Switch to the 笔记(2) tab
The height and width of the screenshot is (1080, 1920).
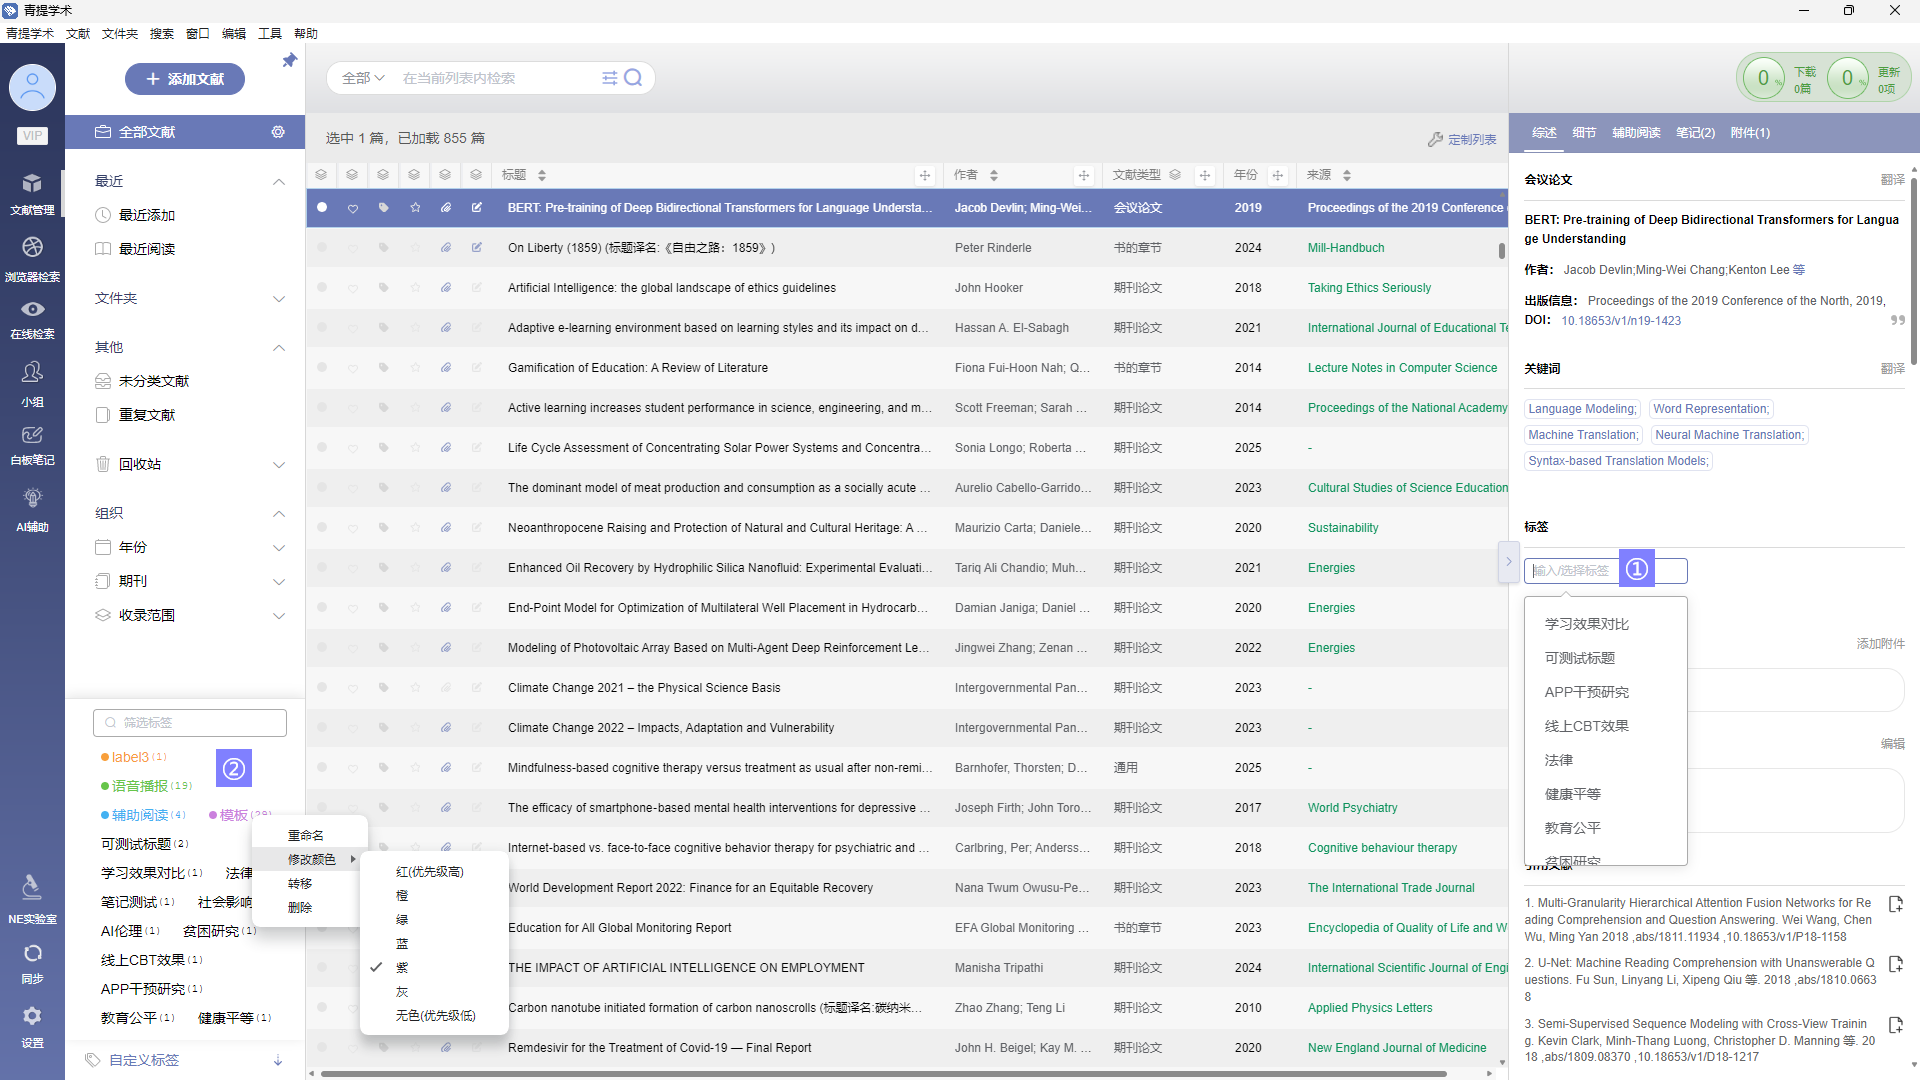[x=1695, y=133]
